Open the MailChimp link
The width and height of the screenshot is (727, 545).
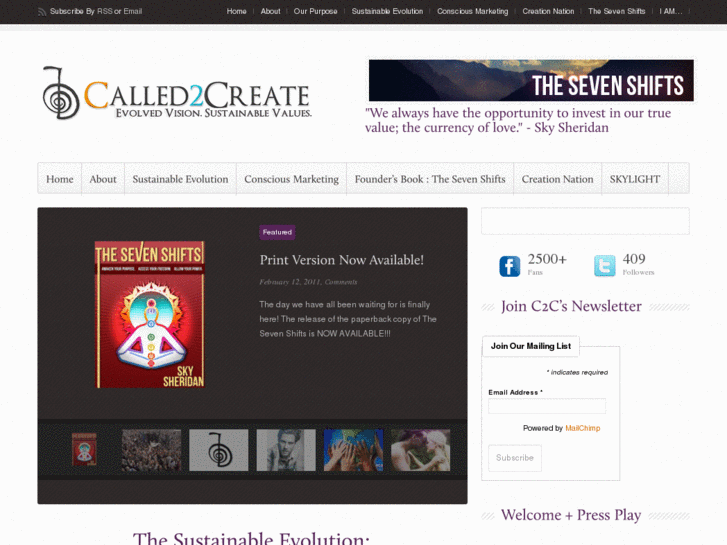click(x=582, y=428)
